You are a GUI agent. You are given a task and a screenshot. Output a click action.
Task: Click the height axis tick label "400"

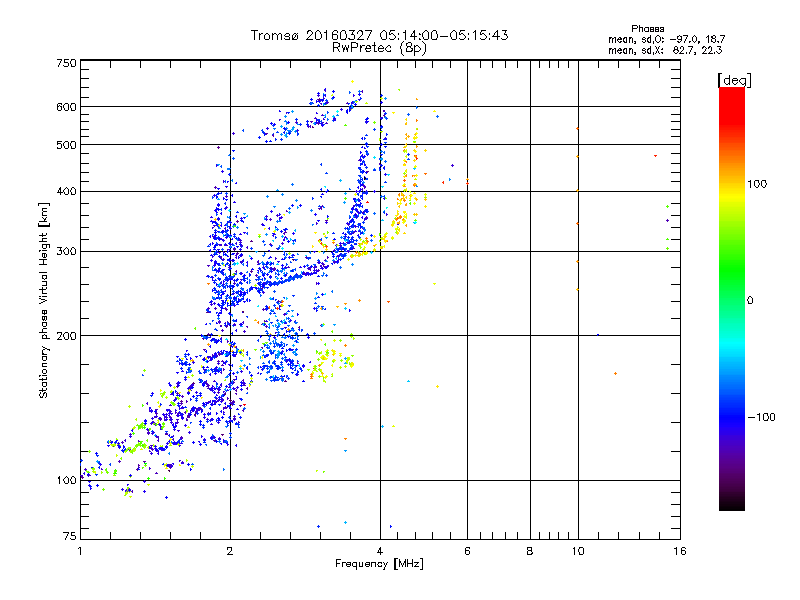tap(66, 192)
